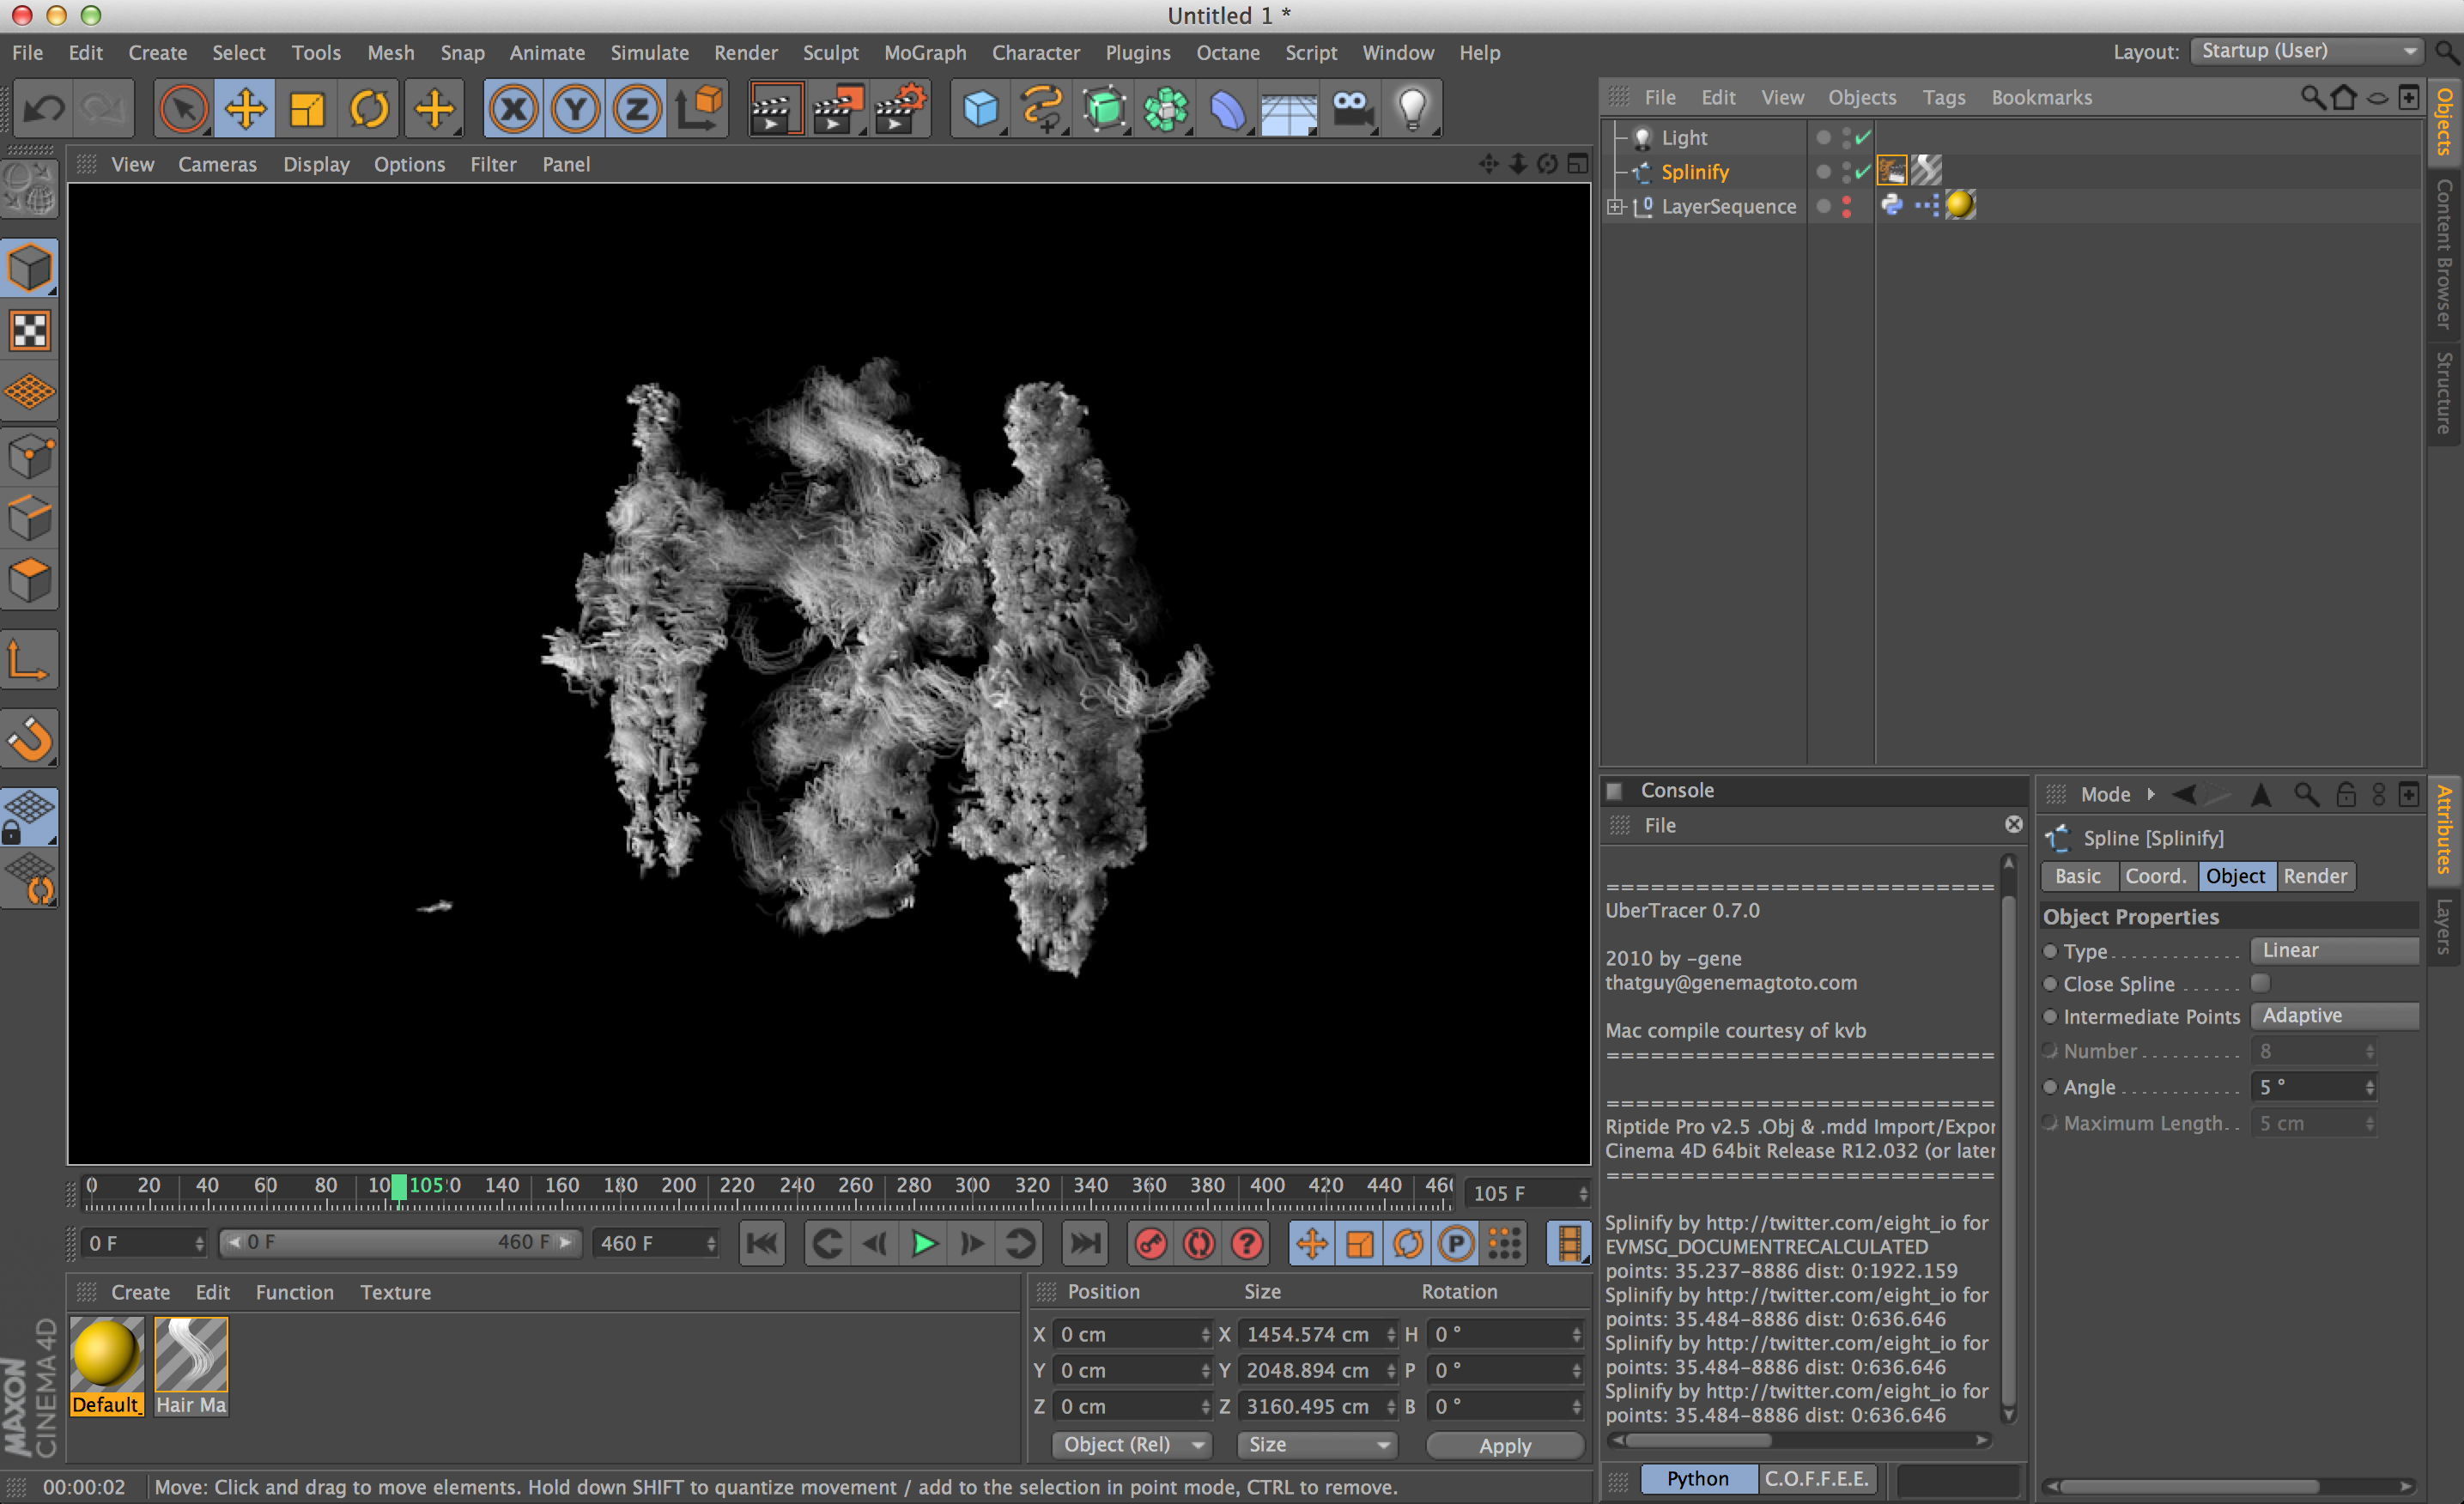Open the MoGraph menu

point(925,53)
